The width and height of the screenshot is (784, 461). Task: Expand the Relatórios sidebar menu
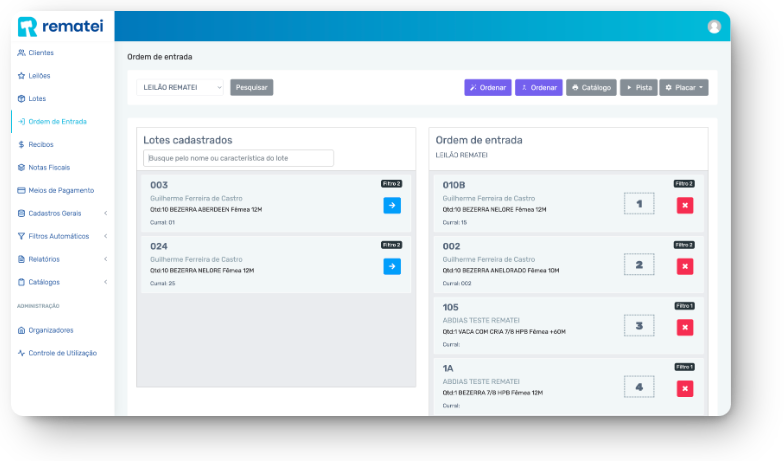click(x=62, y=259)
